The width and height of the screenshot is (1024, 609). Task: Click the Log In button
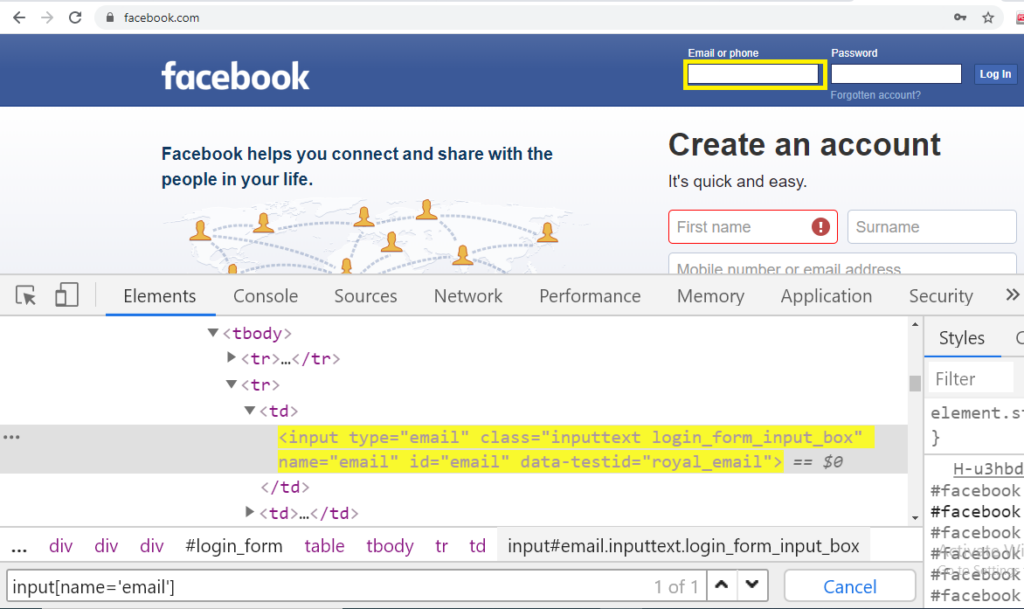point(995,74)
